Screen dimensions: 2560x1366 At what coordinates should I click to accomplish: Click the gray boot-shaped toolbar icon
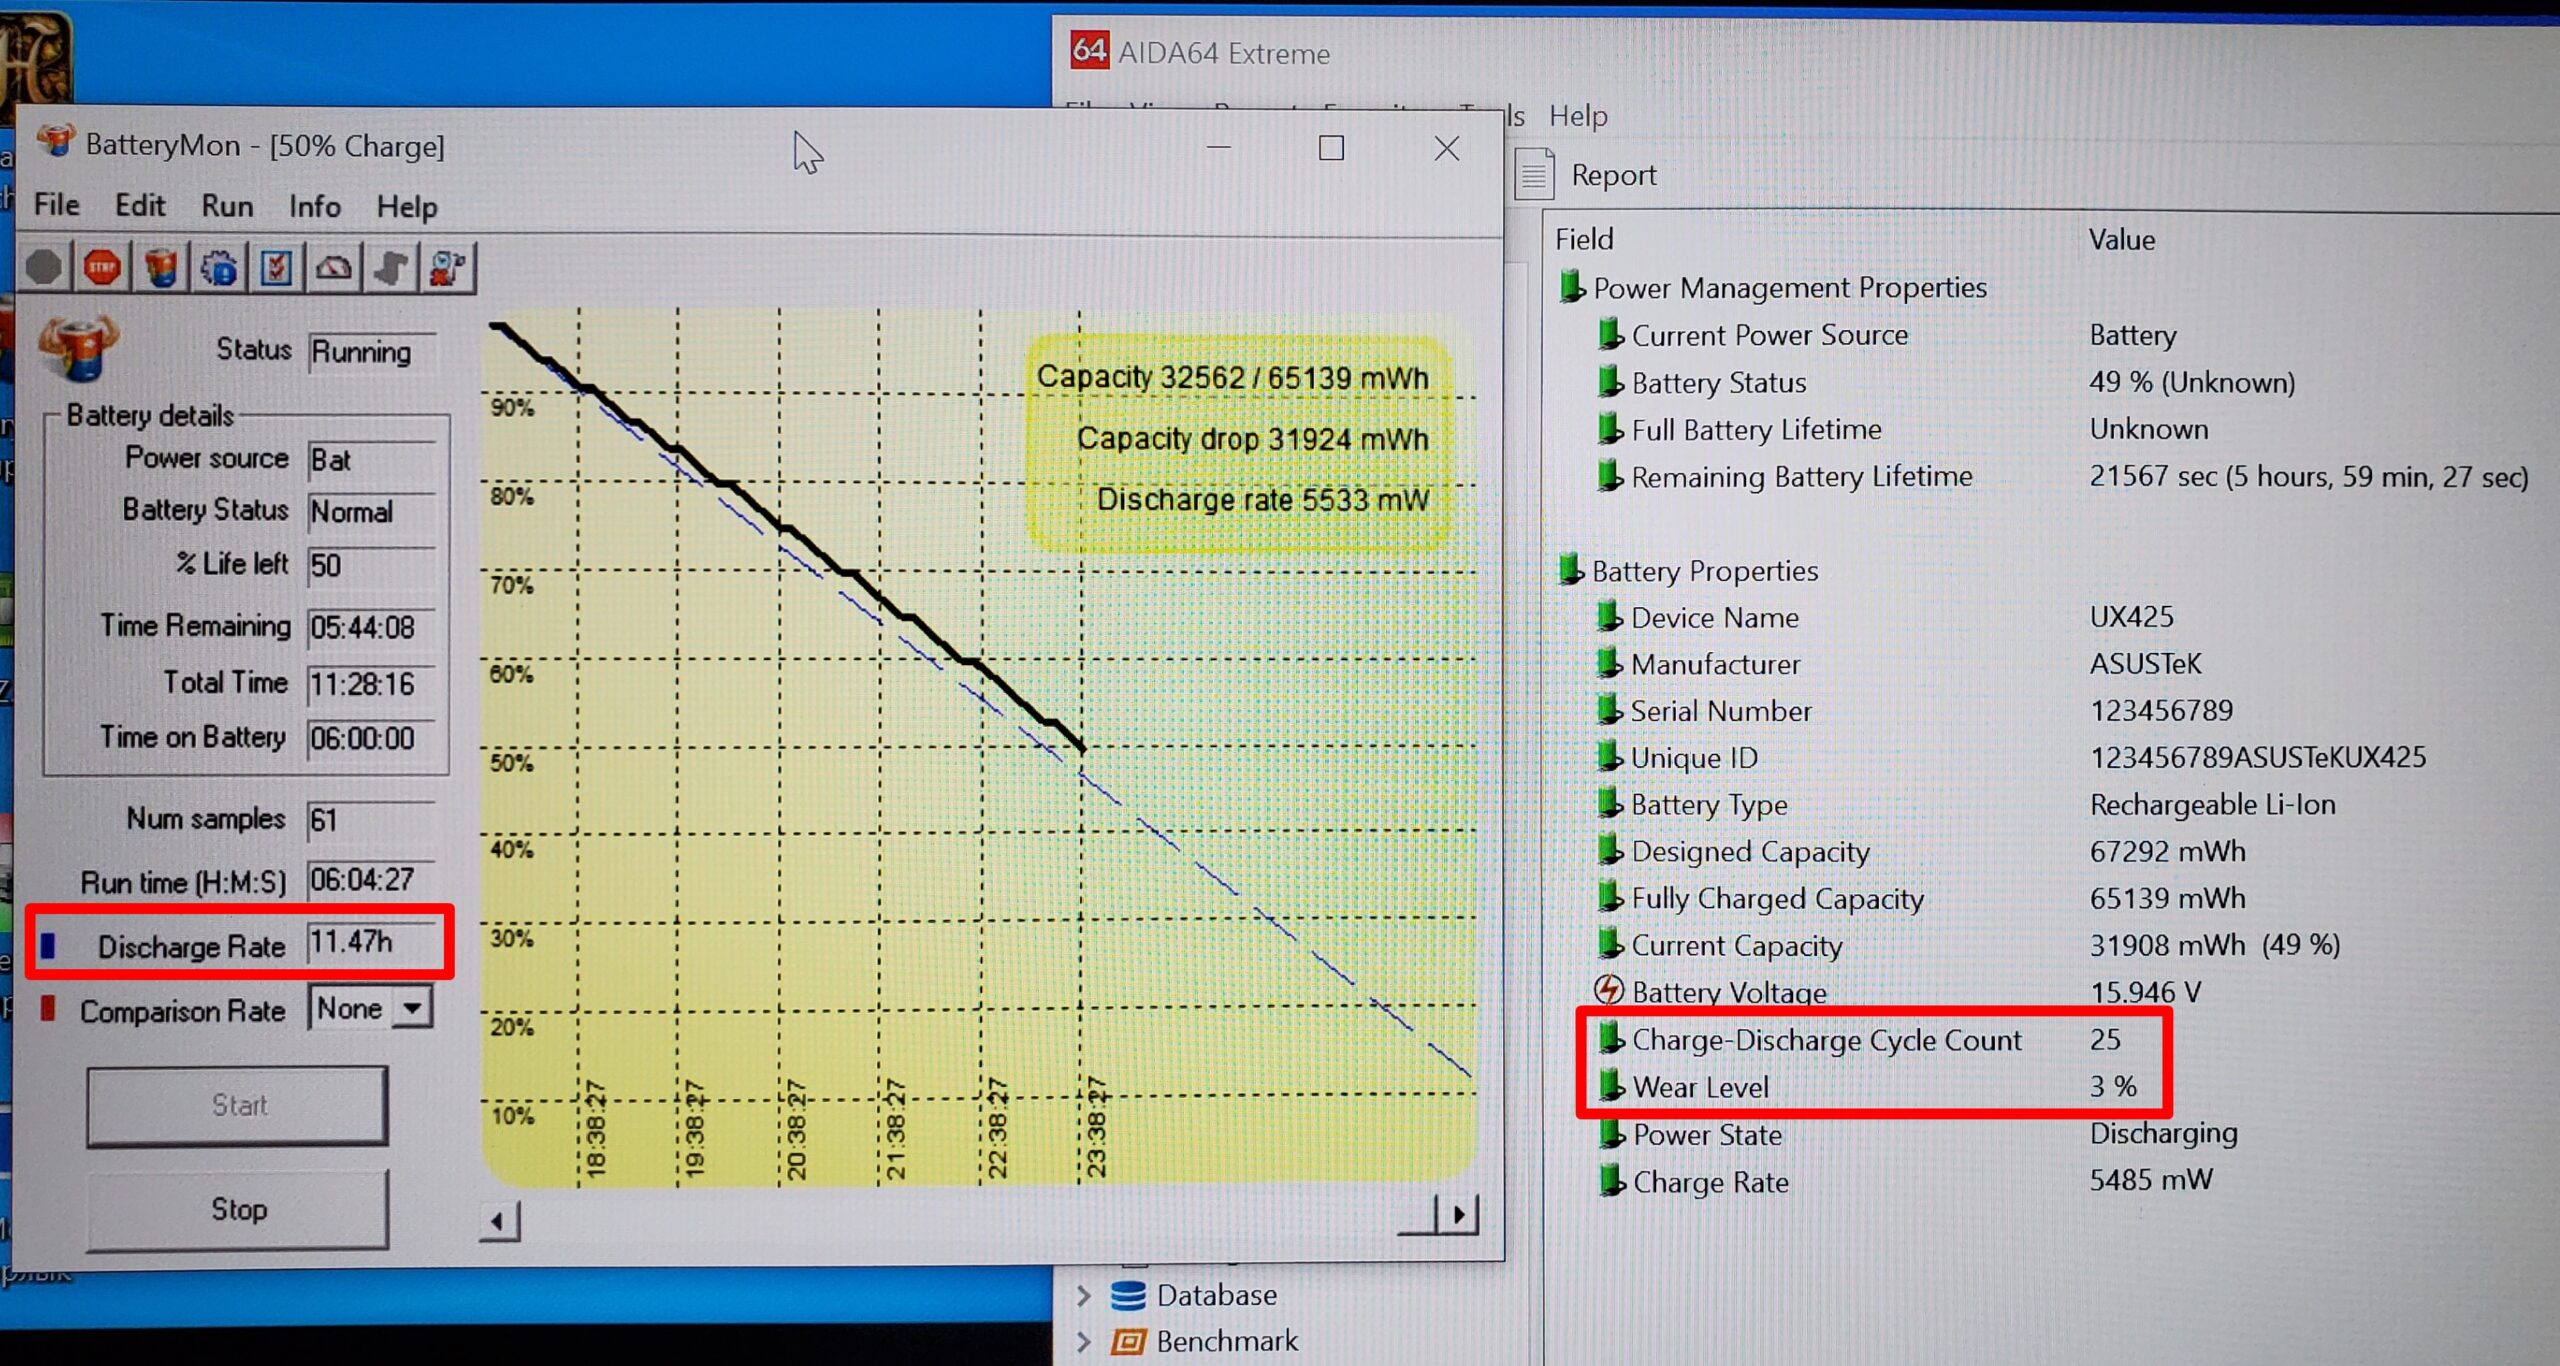pyautogui.click(x=391, y=268)
